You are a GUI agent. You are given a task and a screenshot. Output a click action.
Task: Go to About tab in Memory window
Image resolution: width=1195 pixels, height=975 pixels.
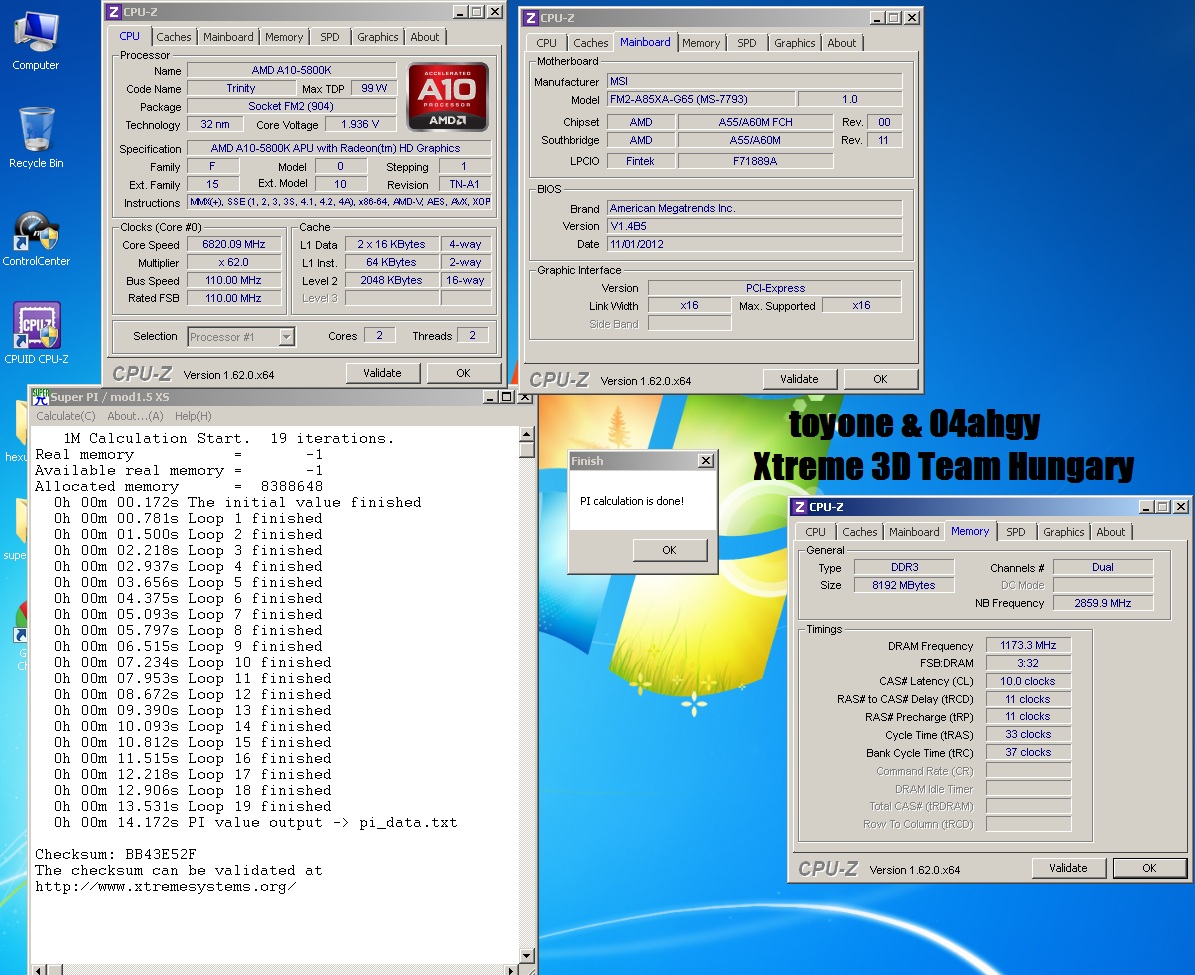pyautogui.click(x=1110, y=532)
